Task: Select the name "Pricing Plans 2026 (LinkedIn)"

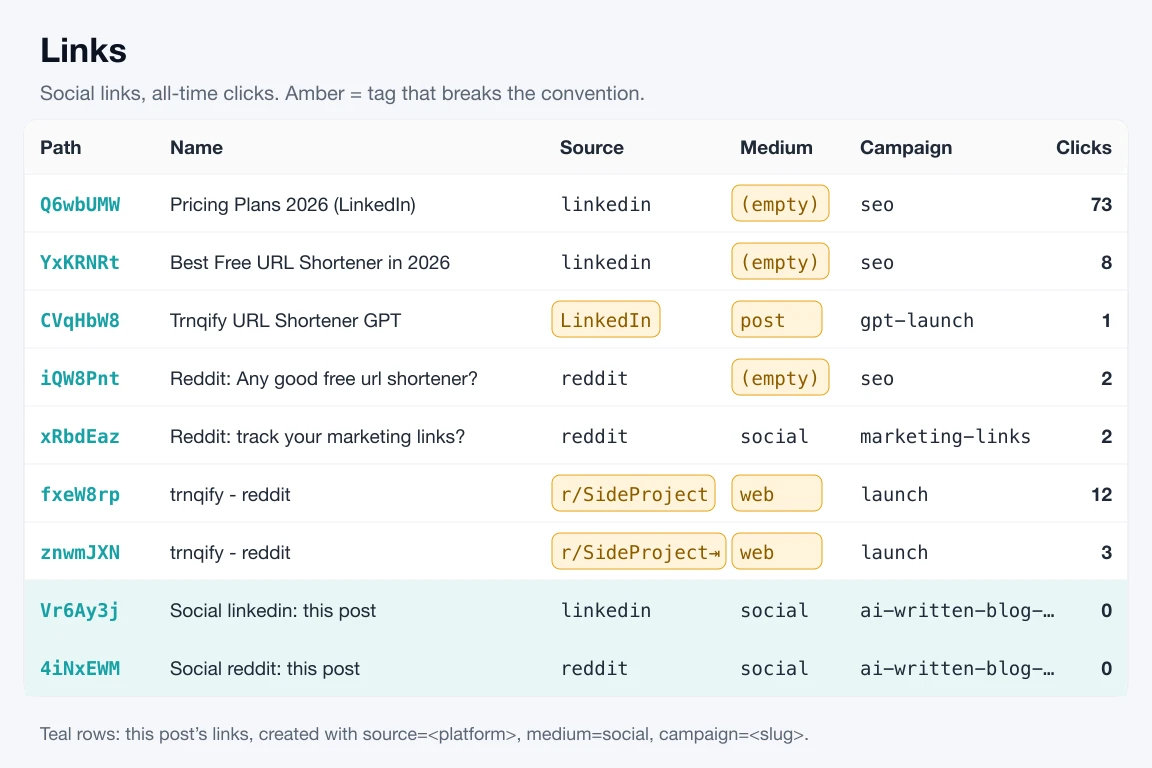Action: (x=292, y=204)
